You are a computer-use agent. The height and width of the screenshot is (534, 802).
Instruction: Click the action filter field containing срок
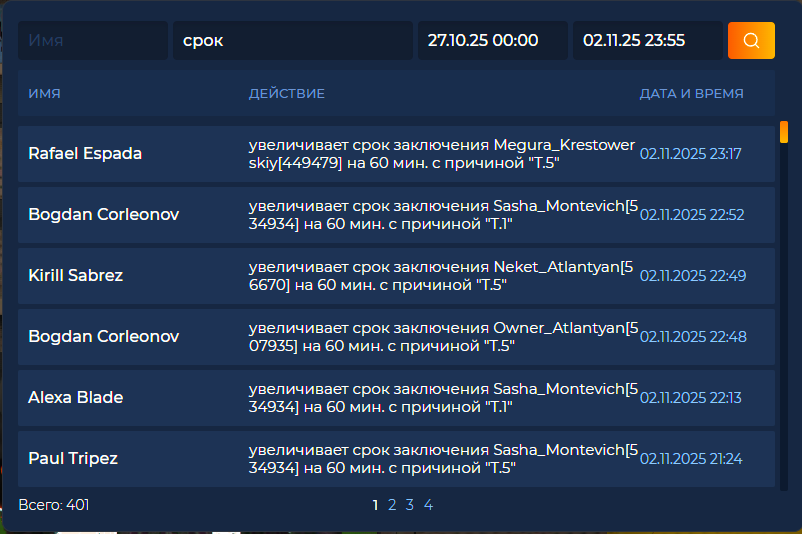click(x=292, y=41)
